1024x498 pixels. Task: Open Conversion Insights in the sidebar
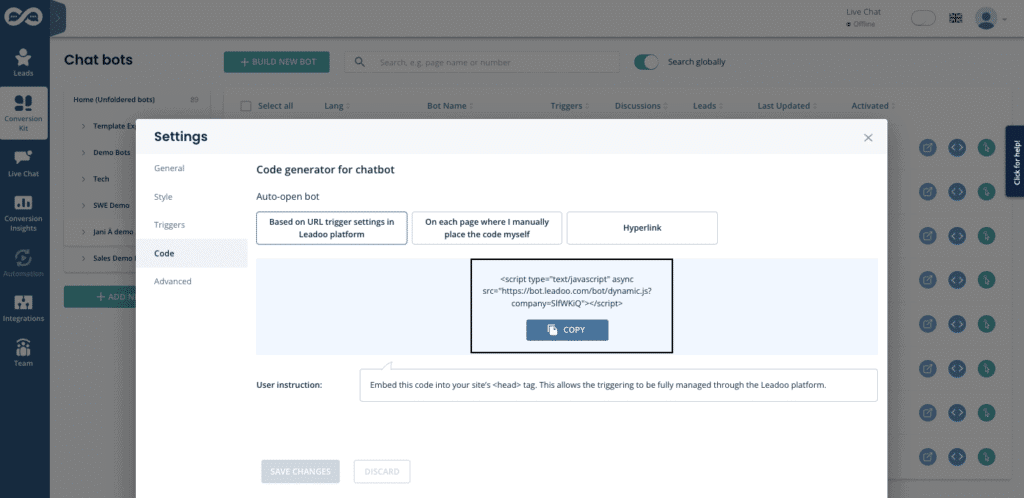(x=24, y=208)
